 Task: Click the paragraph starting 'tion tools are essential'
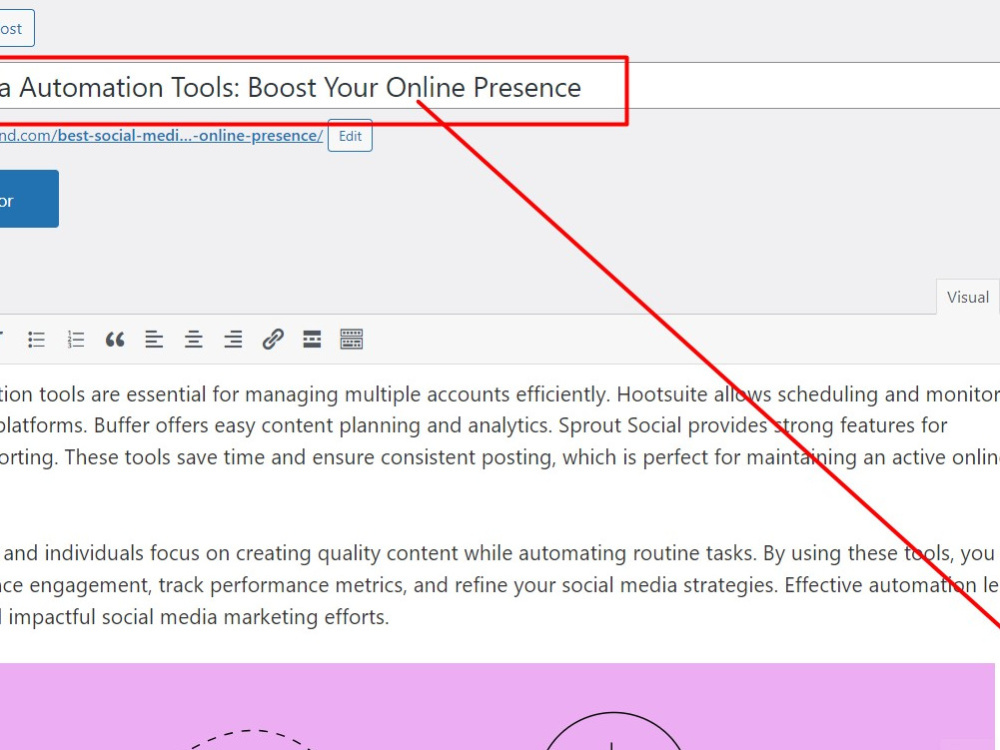click(x=500, y=425)
